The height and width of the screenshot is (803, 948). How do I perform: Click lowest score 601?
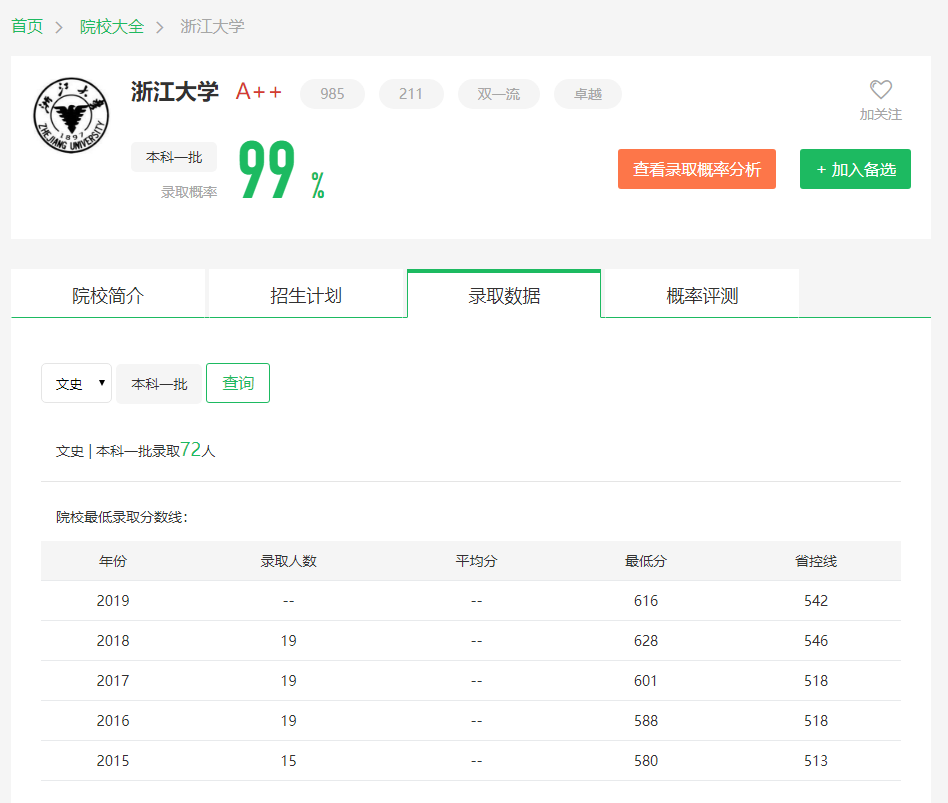tap(646, 681)
